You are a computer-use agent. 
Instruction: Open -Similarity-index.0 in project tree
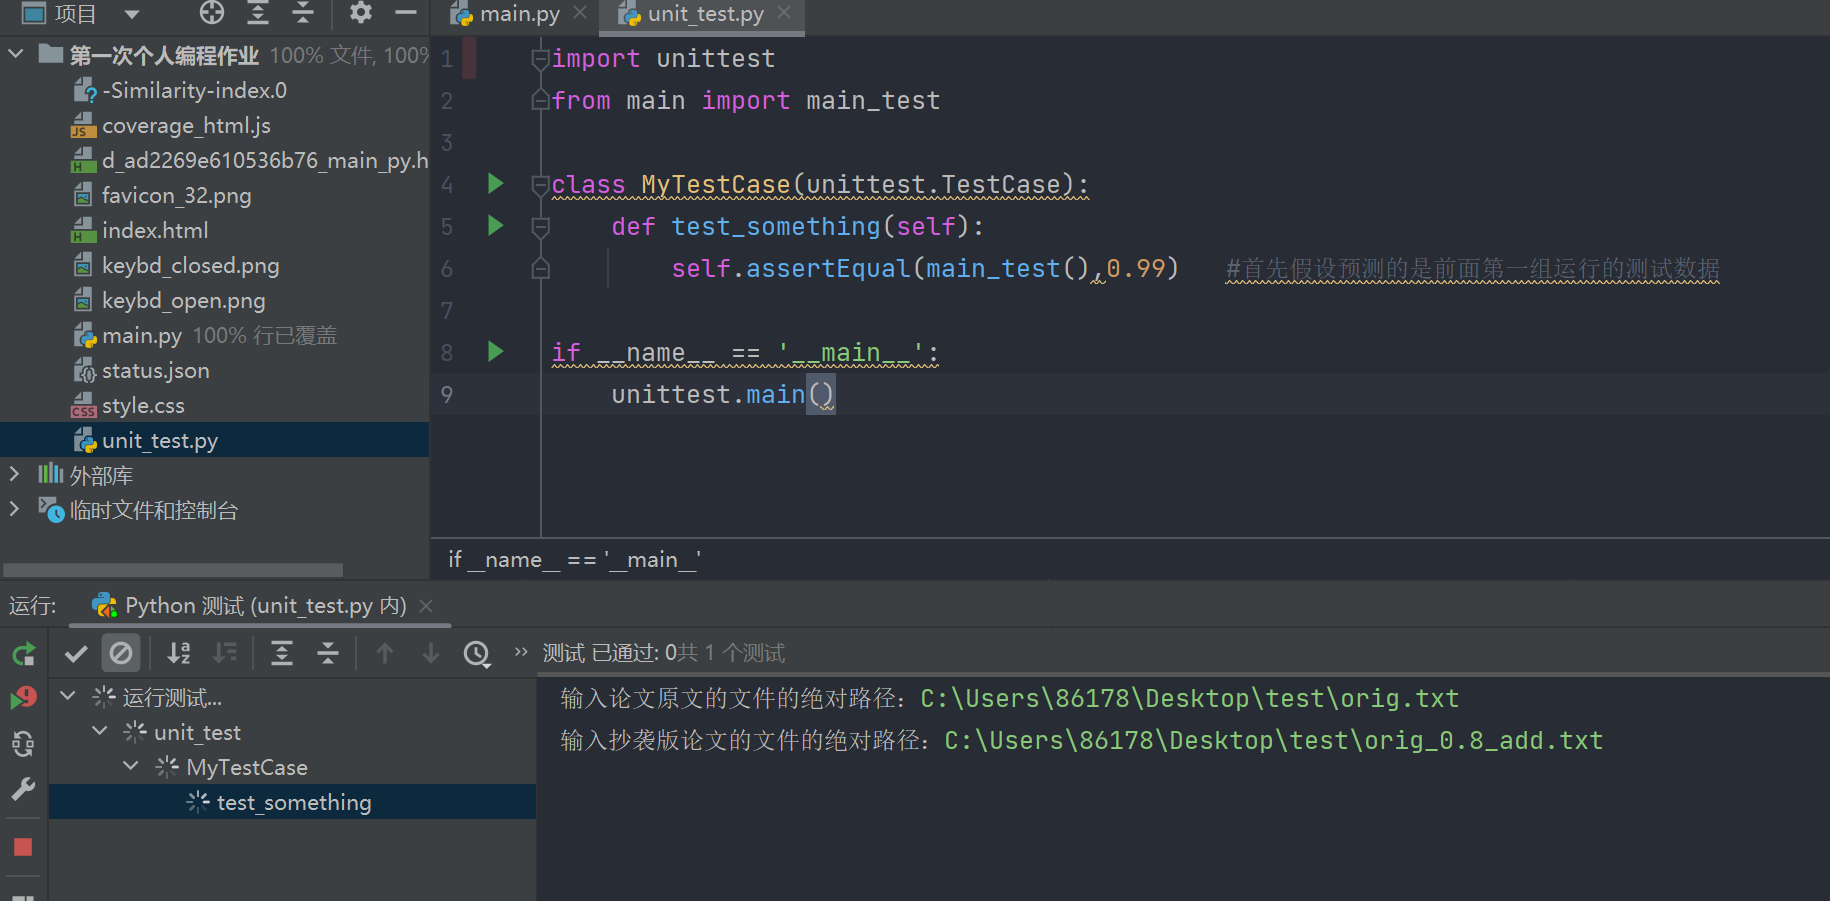coord(194,91)
